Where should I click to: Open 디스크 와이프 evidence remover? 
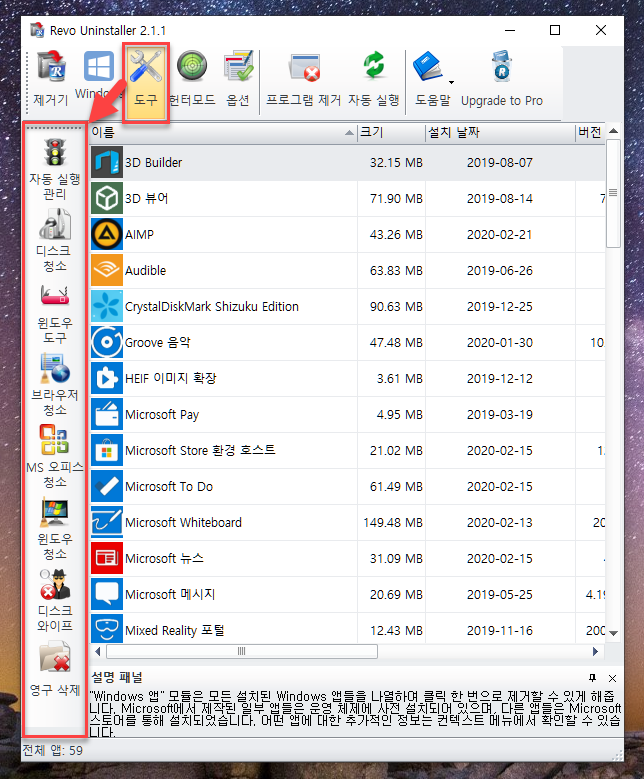coord(55,600)
